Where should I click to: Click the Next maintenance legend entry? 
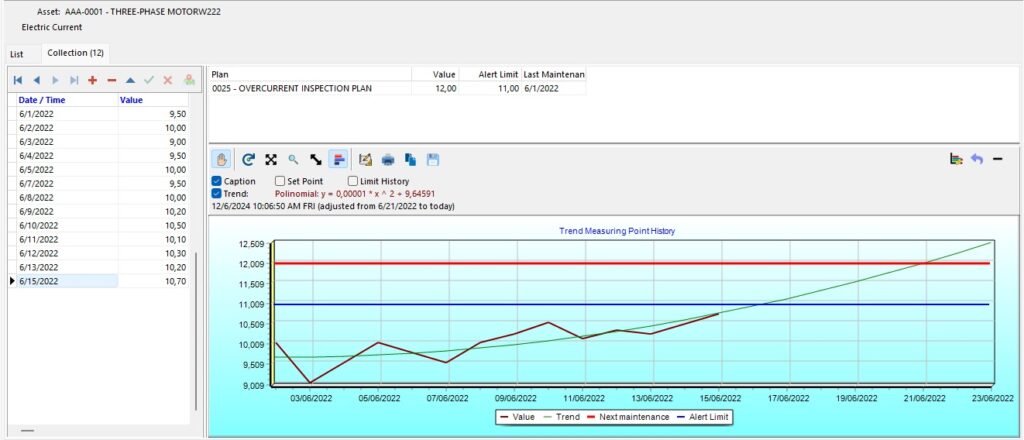point(628,416)
